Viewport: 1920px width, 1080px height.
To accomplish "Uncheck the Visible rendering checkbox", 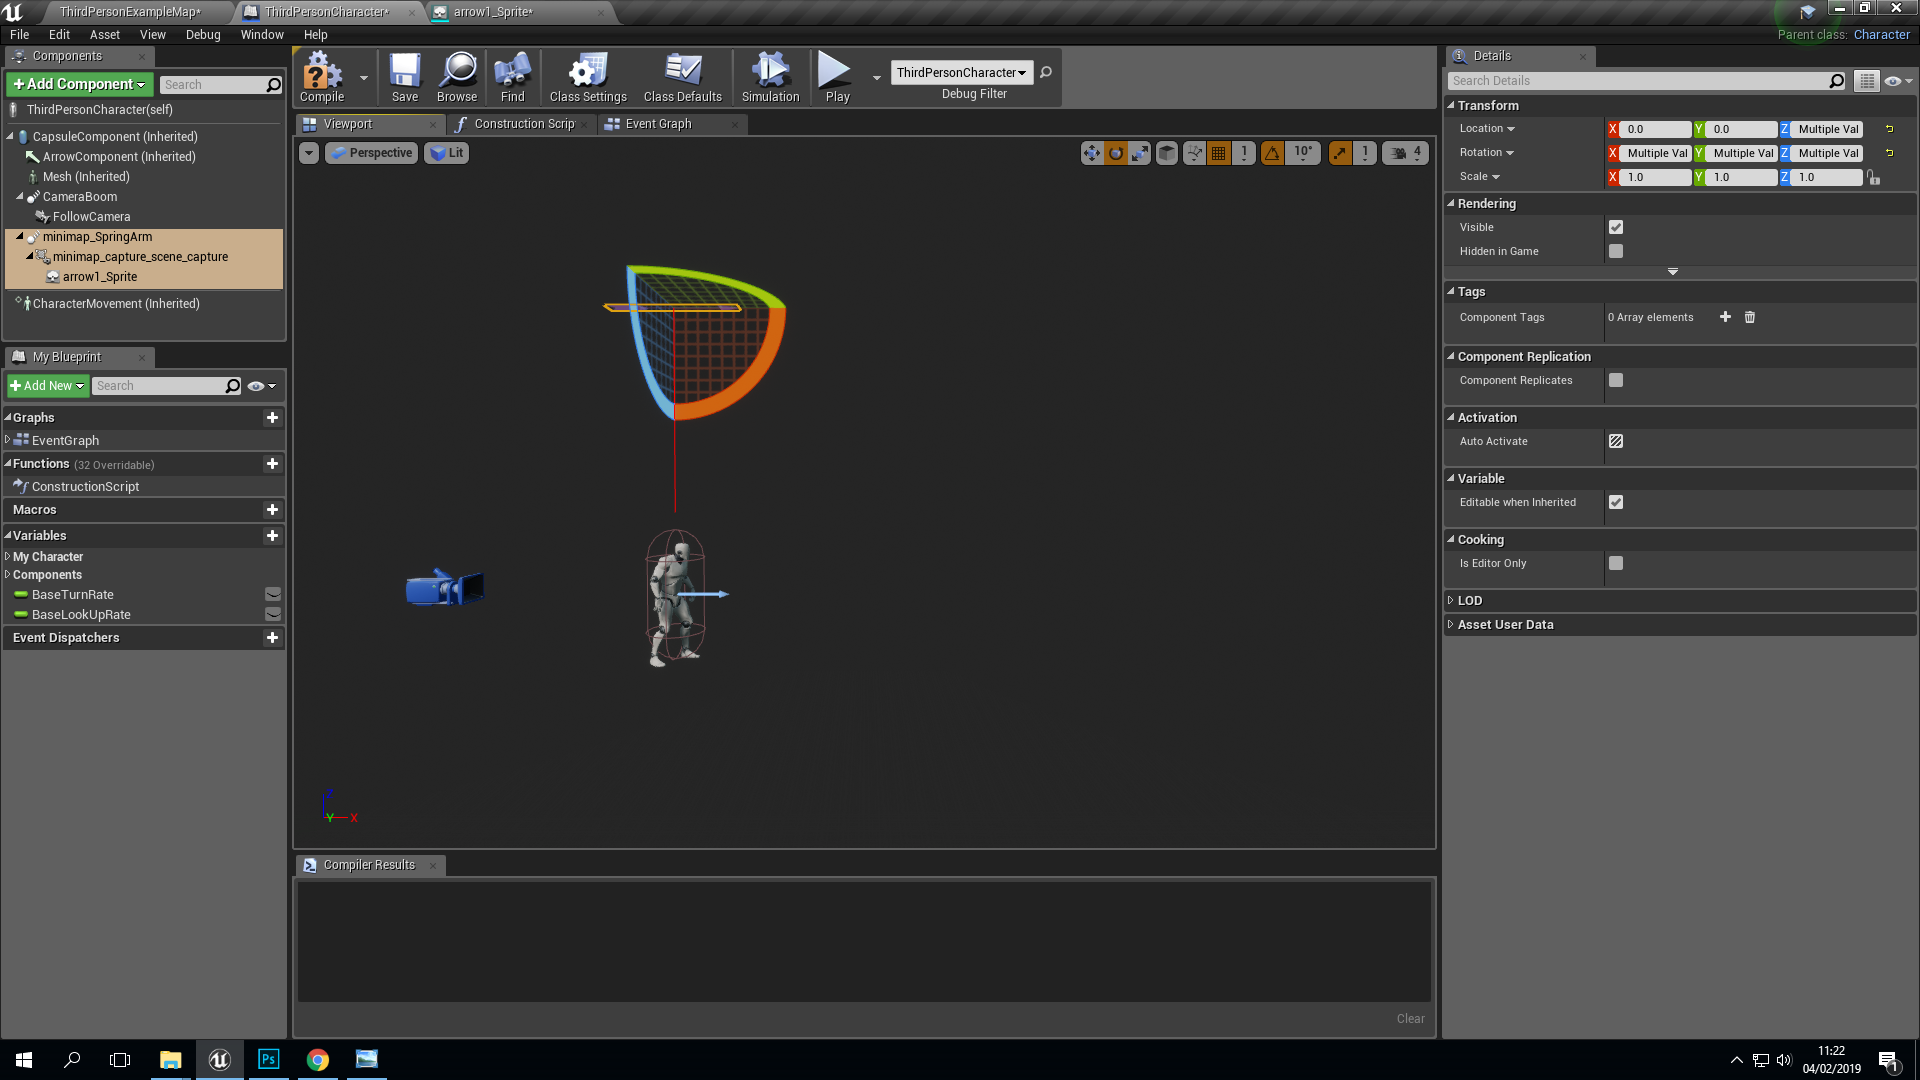I will tap(1616, 227).
